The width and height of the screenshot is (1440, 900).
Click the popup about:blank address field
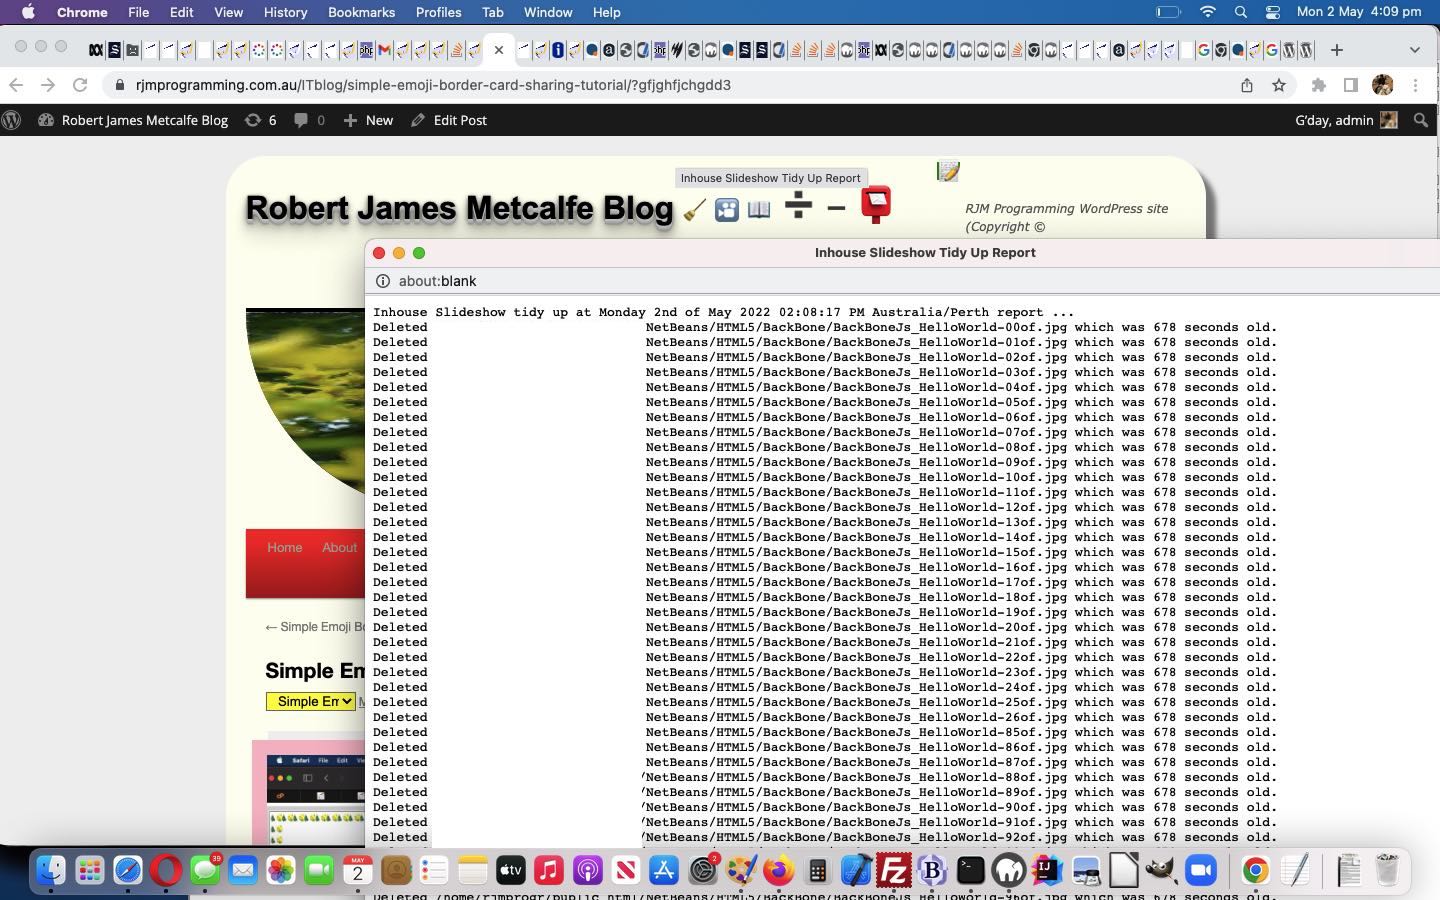[x=437, y=281]
